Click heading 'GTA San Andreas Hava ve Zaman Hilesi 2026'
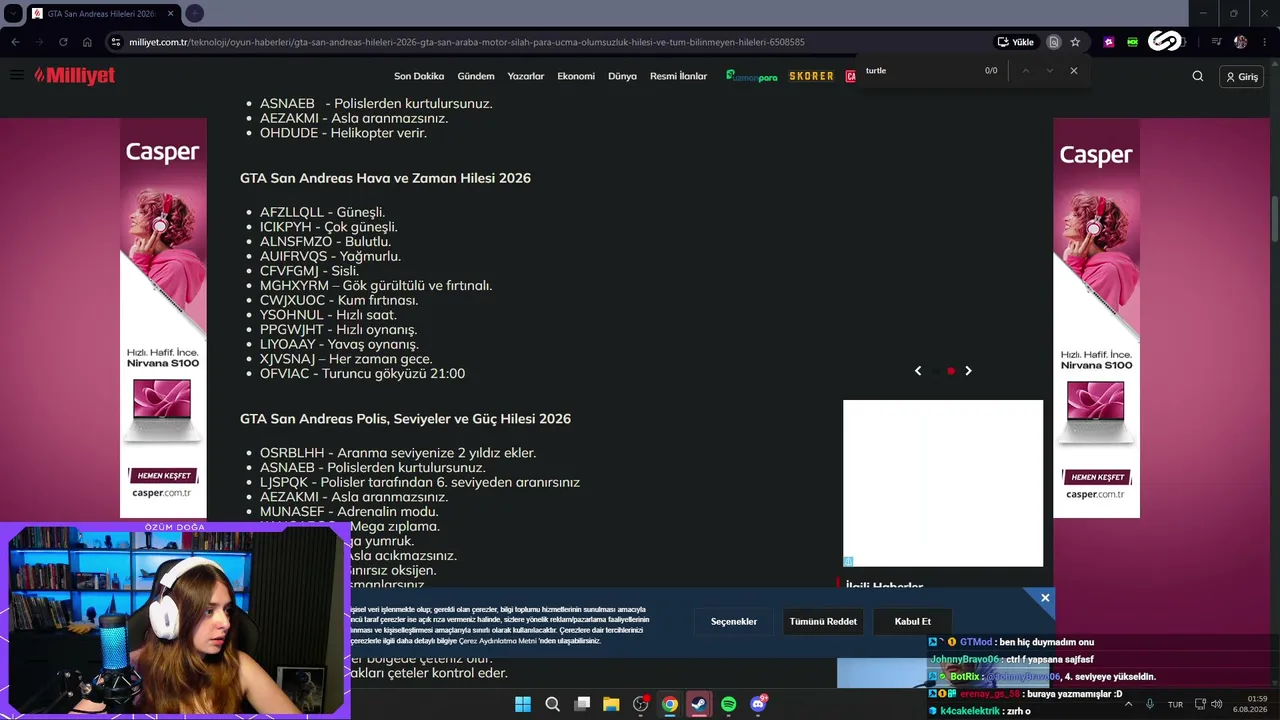The width and height of the screenshot is (1280, 720). coord(385,178)
